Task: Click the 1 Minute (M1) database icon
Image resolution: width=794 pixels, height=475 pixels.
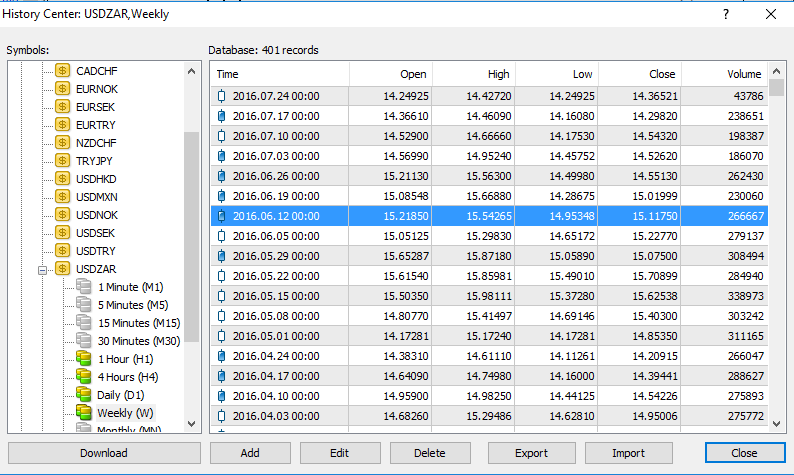Action: coord(84,287)
